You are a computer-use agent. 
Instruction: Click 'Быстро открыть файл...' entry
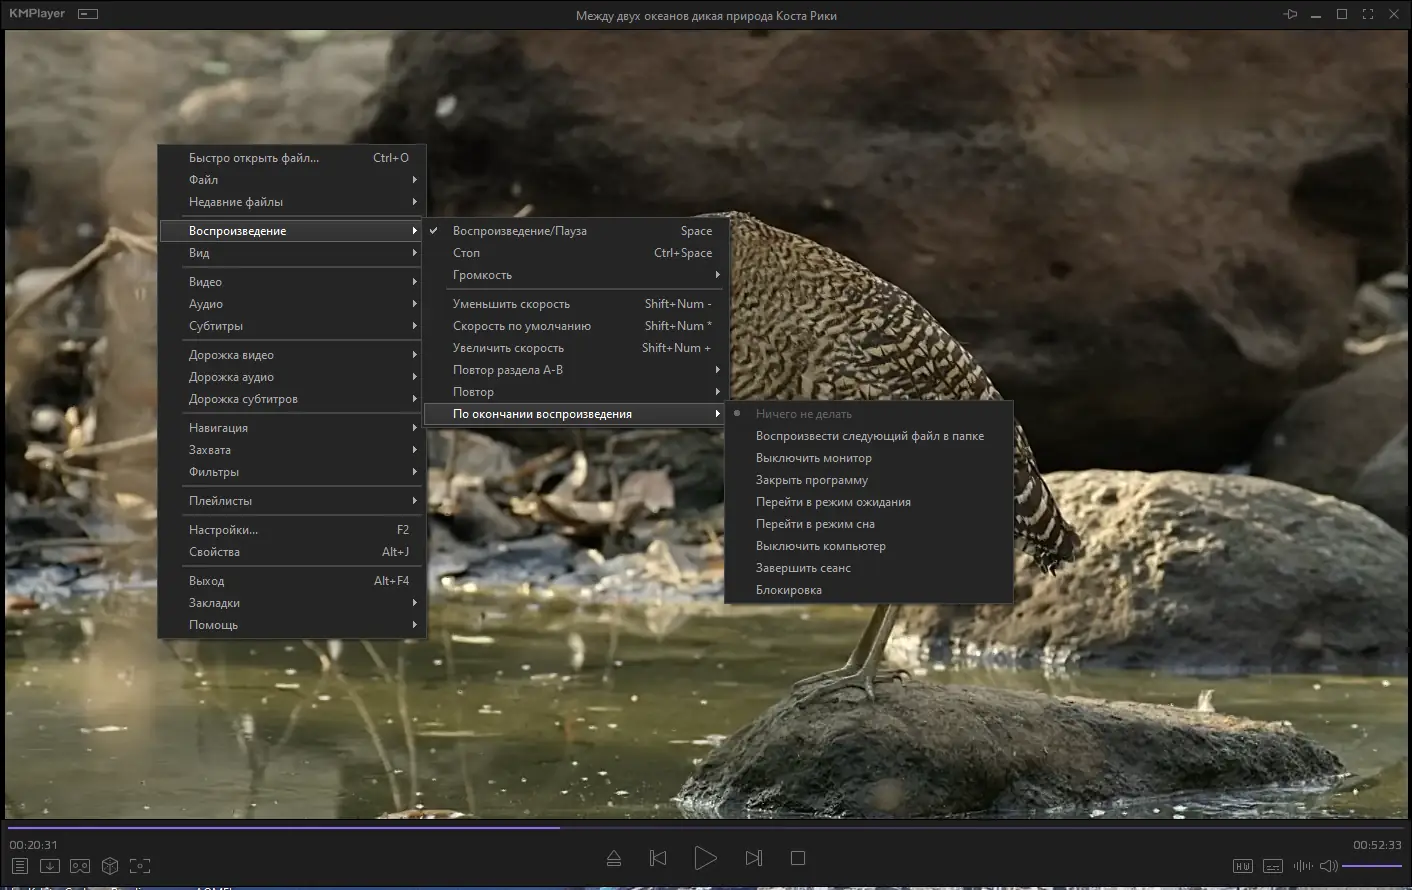click(254, 158)
